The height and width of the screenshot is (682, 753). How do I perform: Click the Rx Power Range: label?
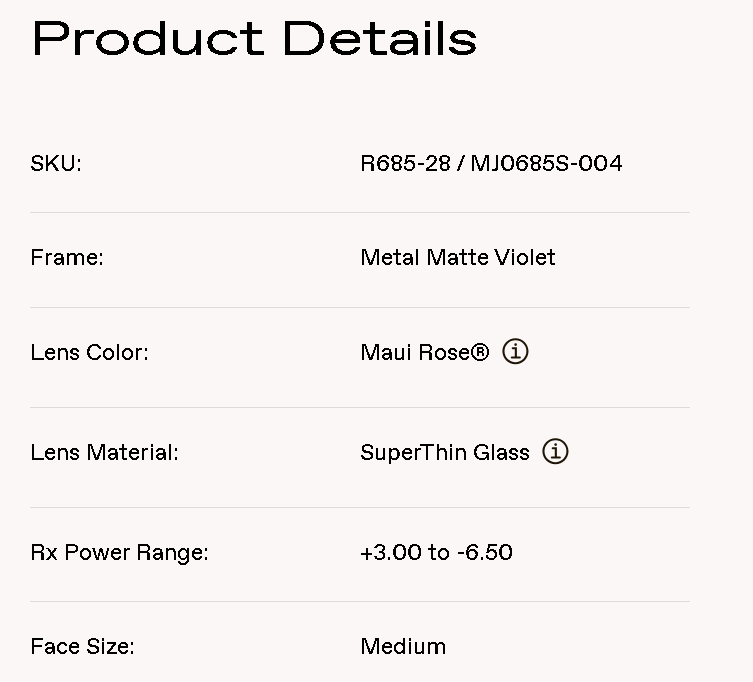click(119, 552)
